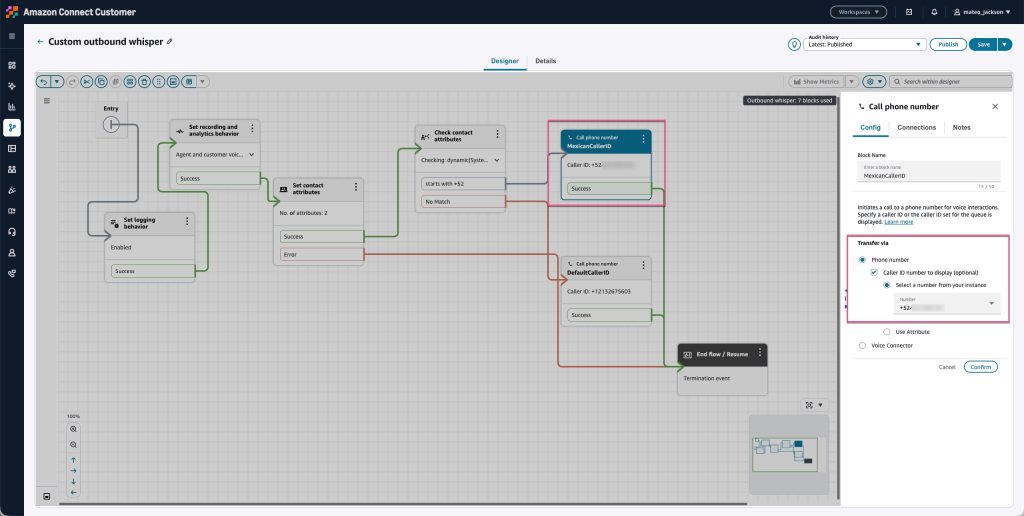Open the mateo_jackson user menu
Viewport: 1024px width, 516px height.
point(982,12)
